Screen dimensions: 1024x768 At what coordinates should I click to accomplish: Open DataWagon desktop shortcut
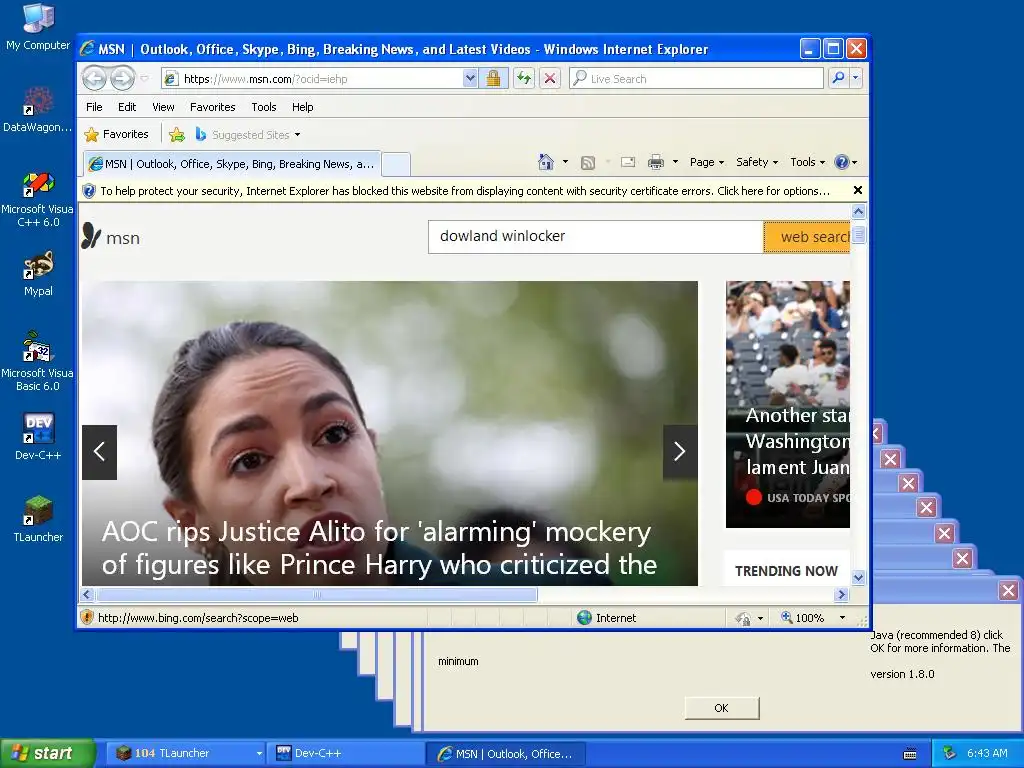[x=38, y=110]
